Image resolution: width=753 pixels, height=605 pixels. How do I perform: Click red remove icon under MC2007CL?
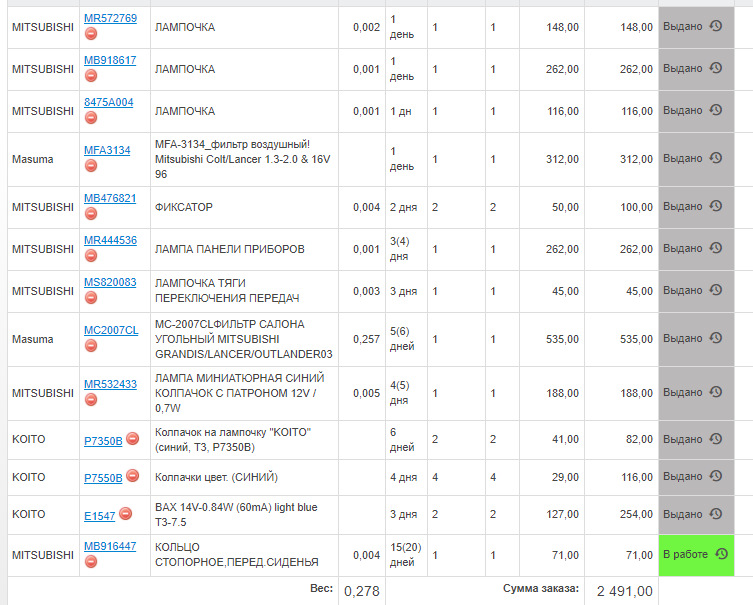[91, 346]
